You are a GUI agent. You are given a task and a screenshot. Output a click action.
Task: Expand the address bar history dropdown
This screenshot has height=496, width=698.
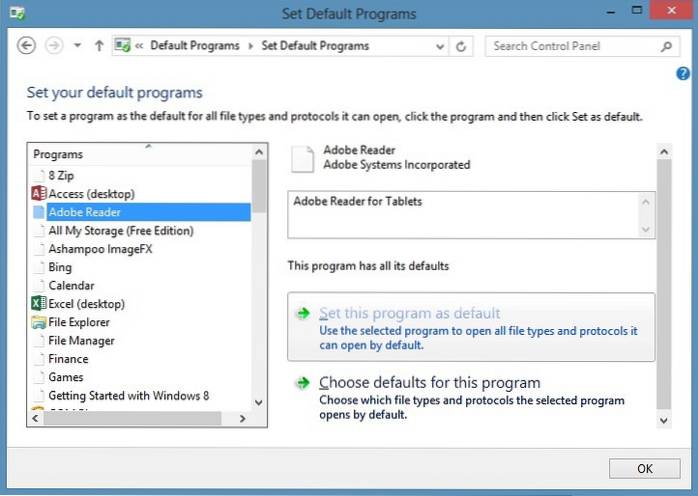pyautogui.click(x=441, y=46)
